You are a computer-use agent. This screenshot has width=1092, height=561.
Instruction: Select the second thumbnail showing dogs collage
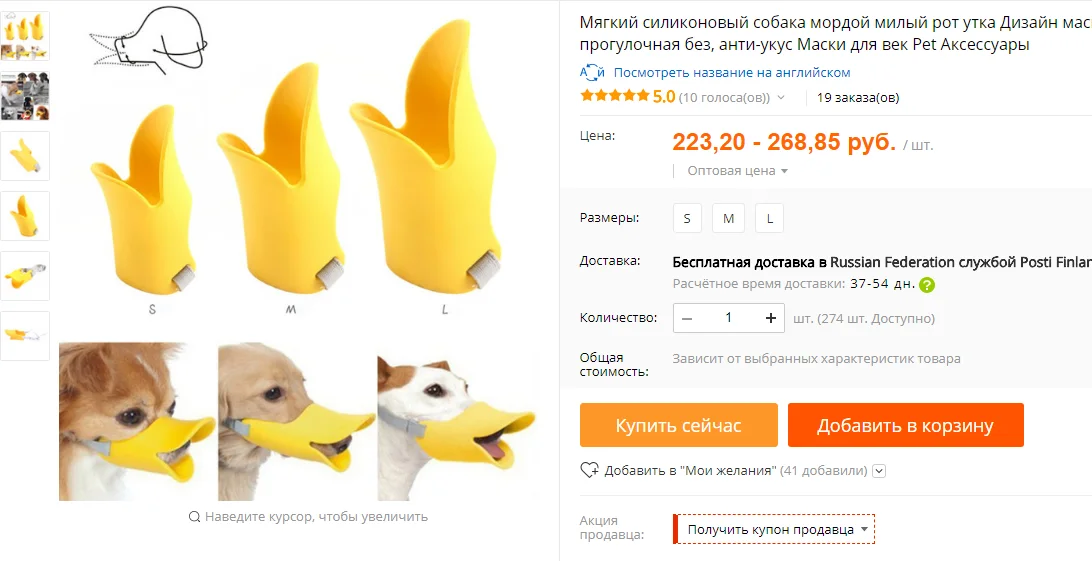[25, 96]
